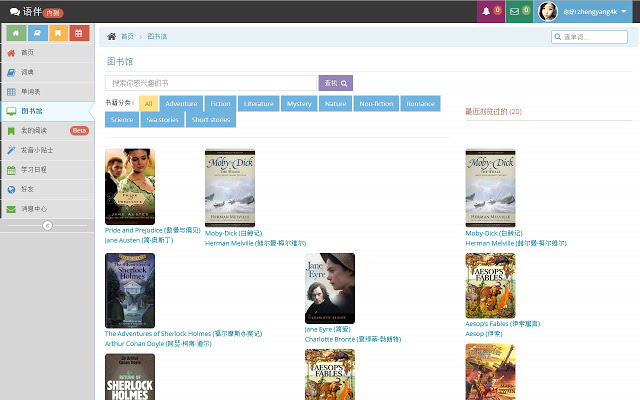This screenshot has height=400, width=640.
Task: Filter books by Nature
Action: [336, 104]
